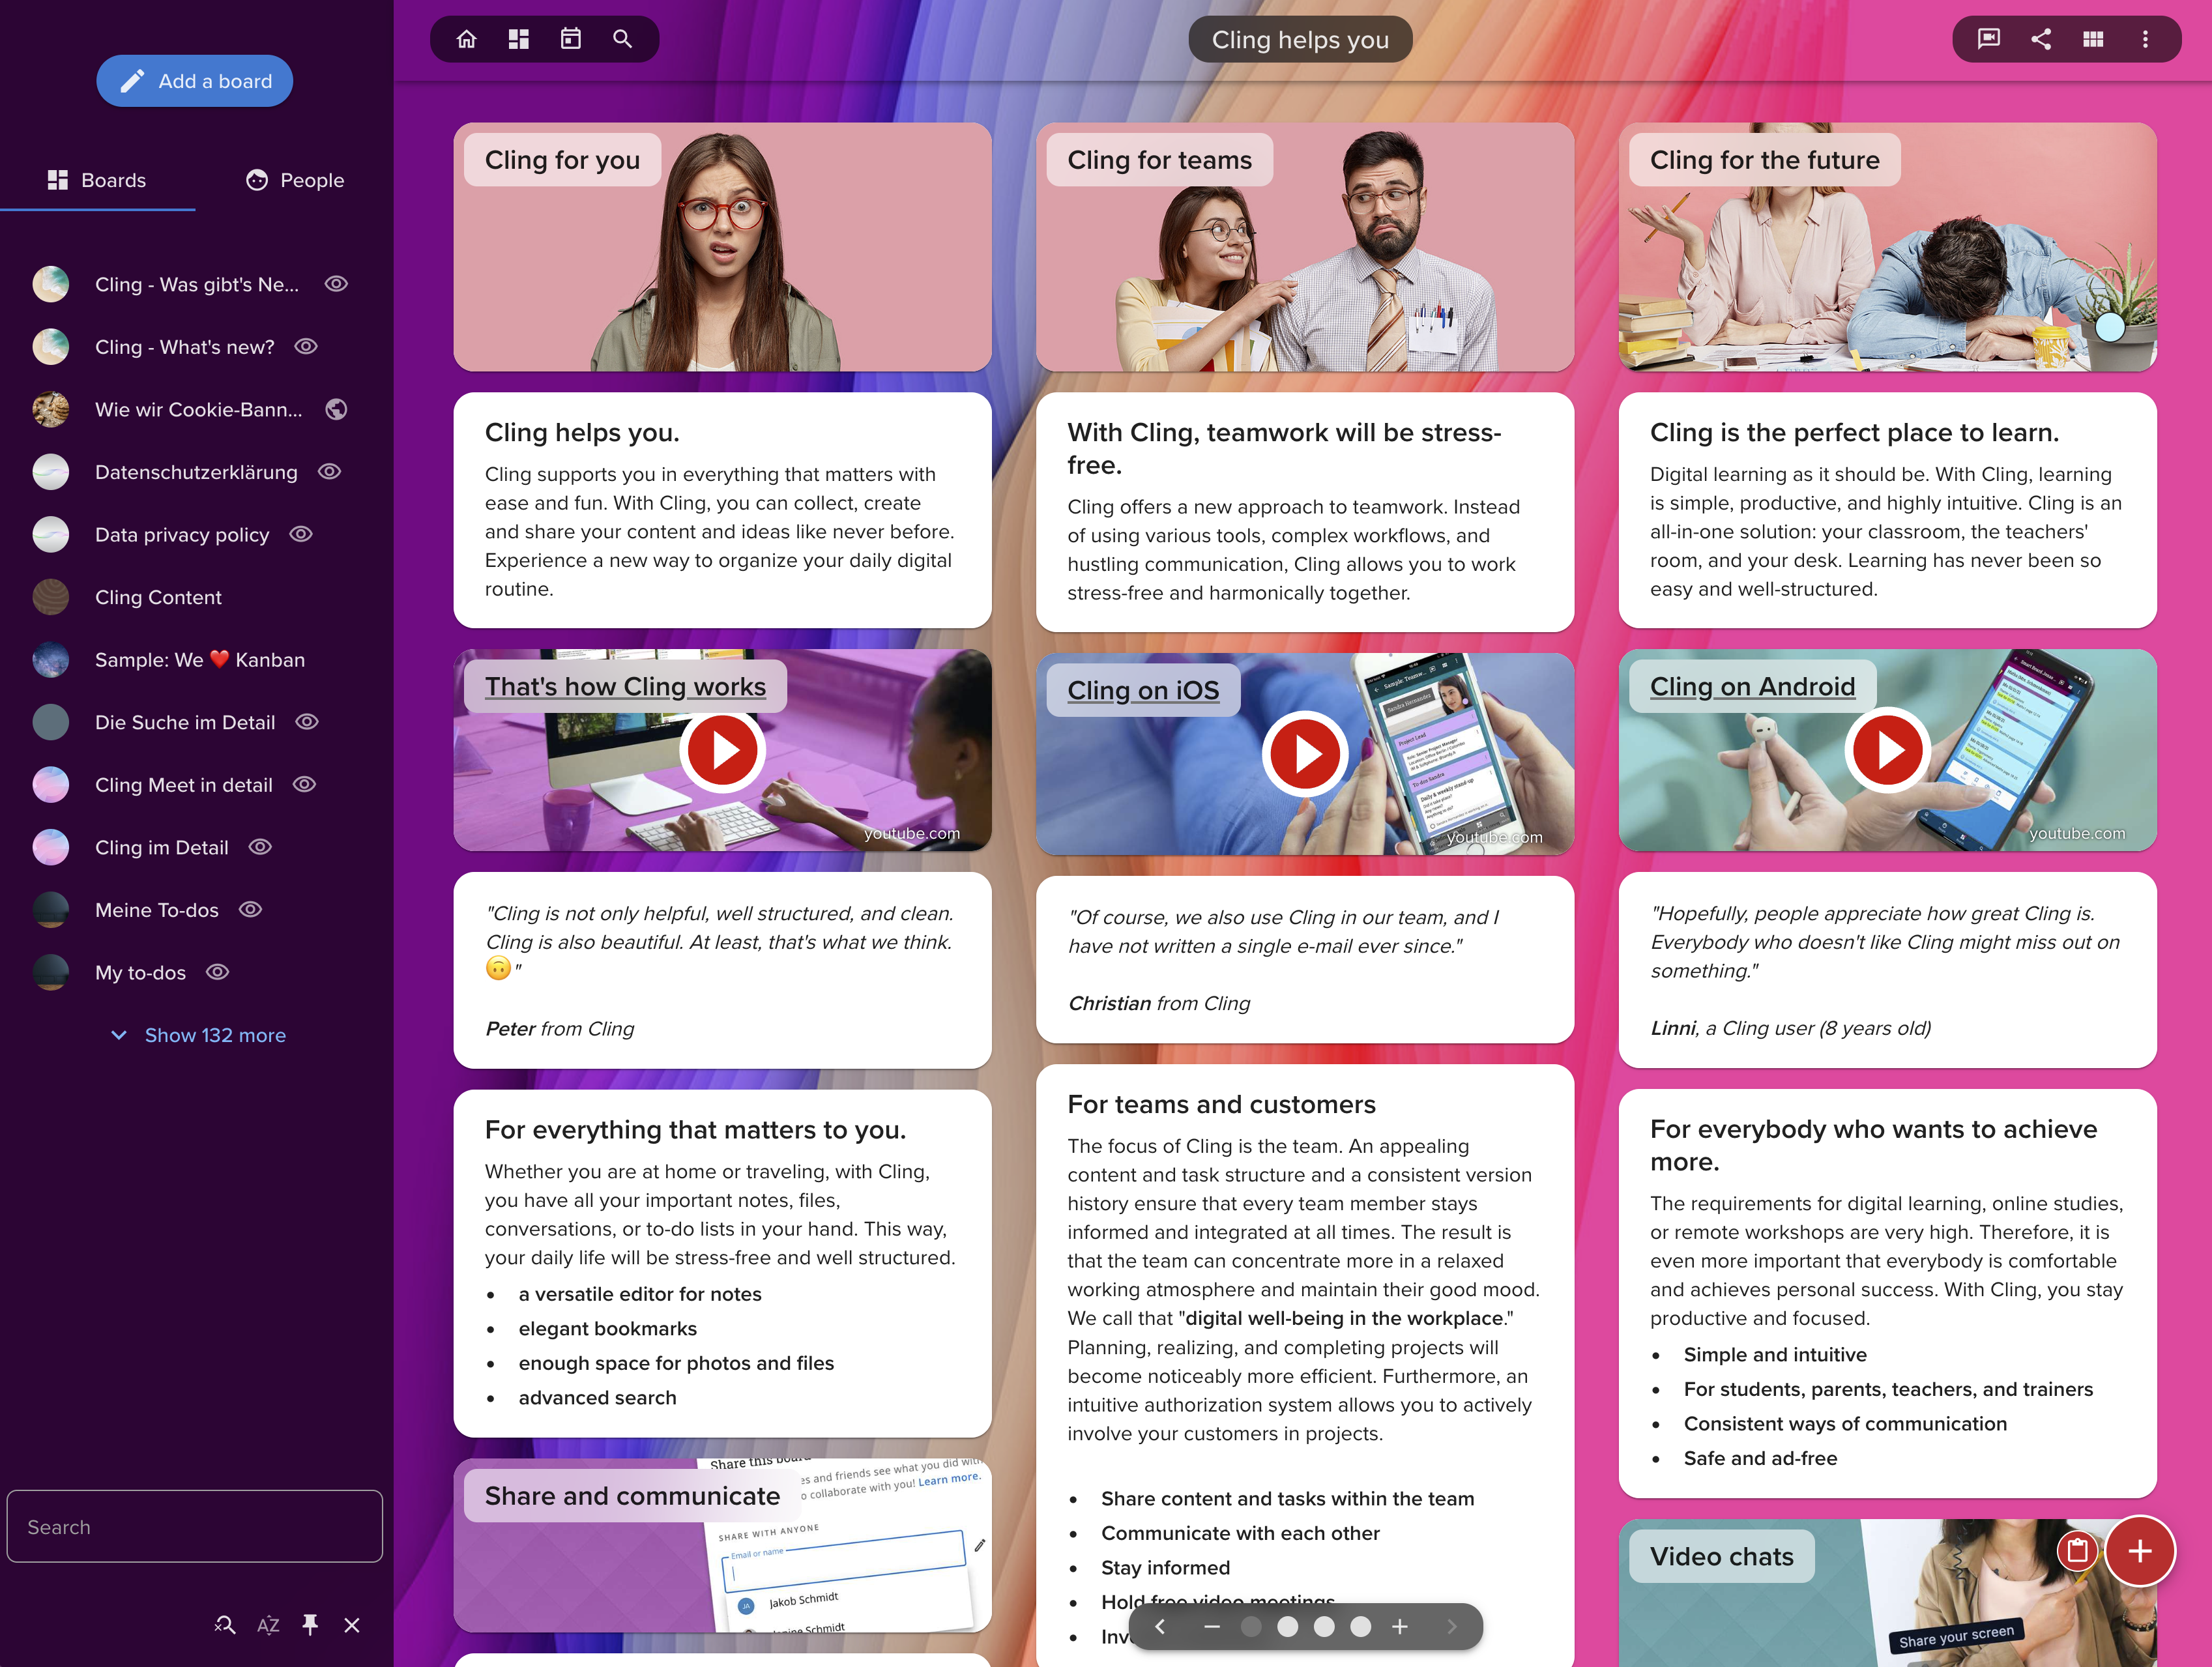Viewport: 2212px width, 1667px height.
Task: Open the Cling on Android link title
Action: (x=1752, y=686)
